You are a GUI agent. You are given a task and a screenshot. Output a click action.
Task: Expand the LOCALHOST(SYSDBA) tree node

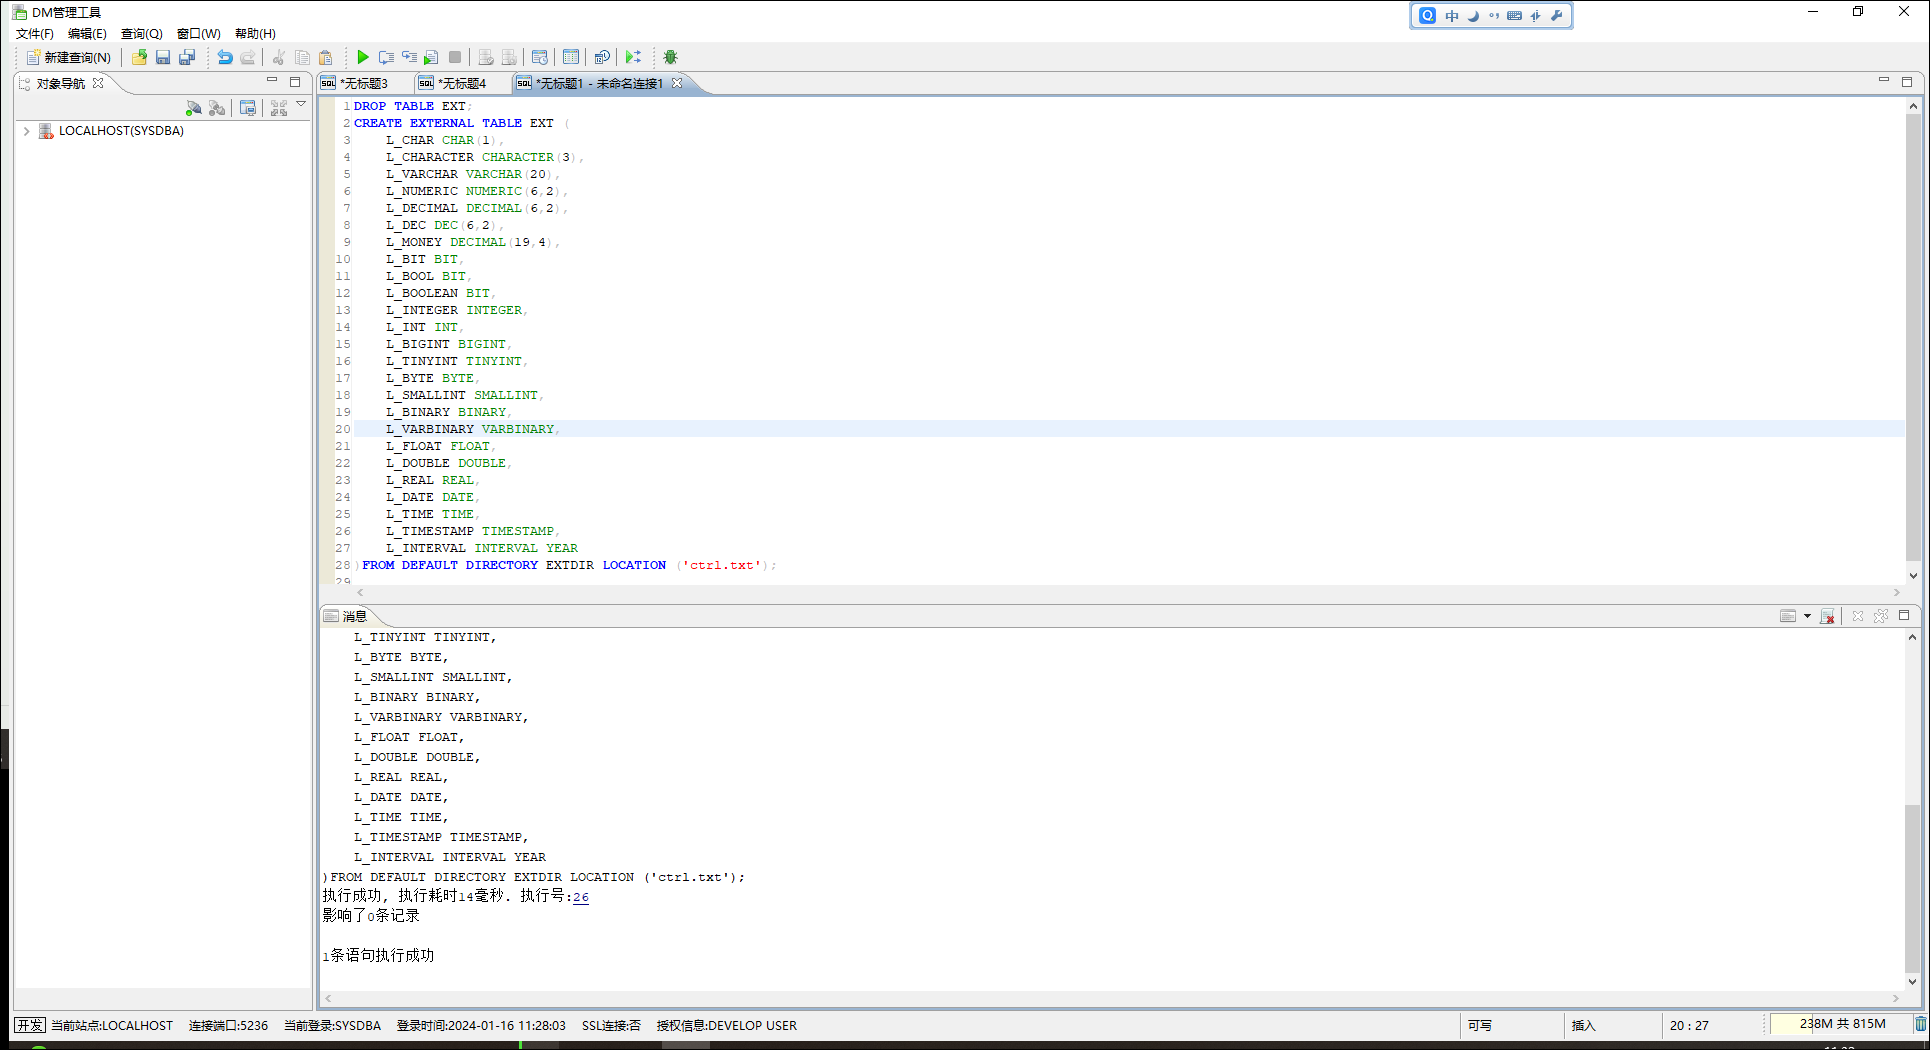[x=26, y=131]
